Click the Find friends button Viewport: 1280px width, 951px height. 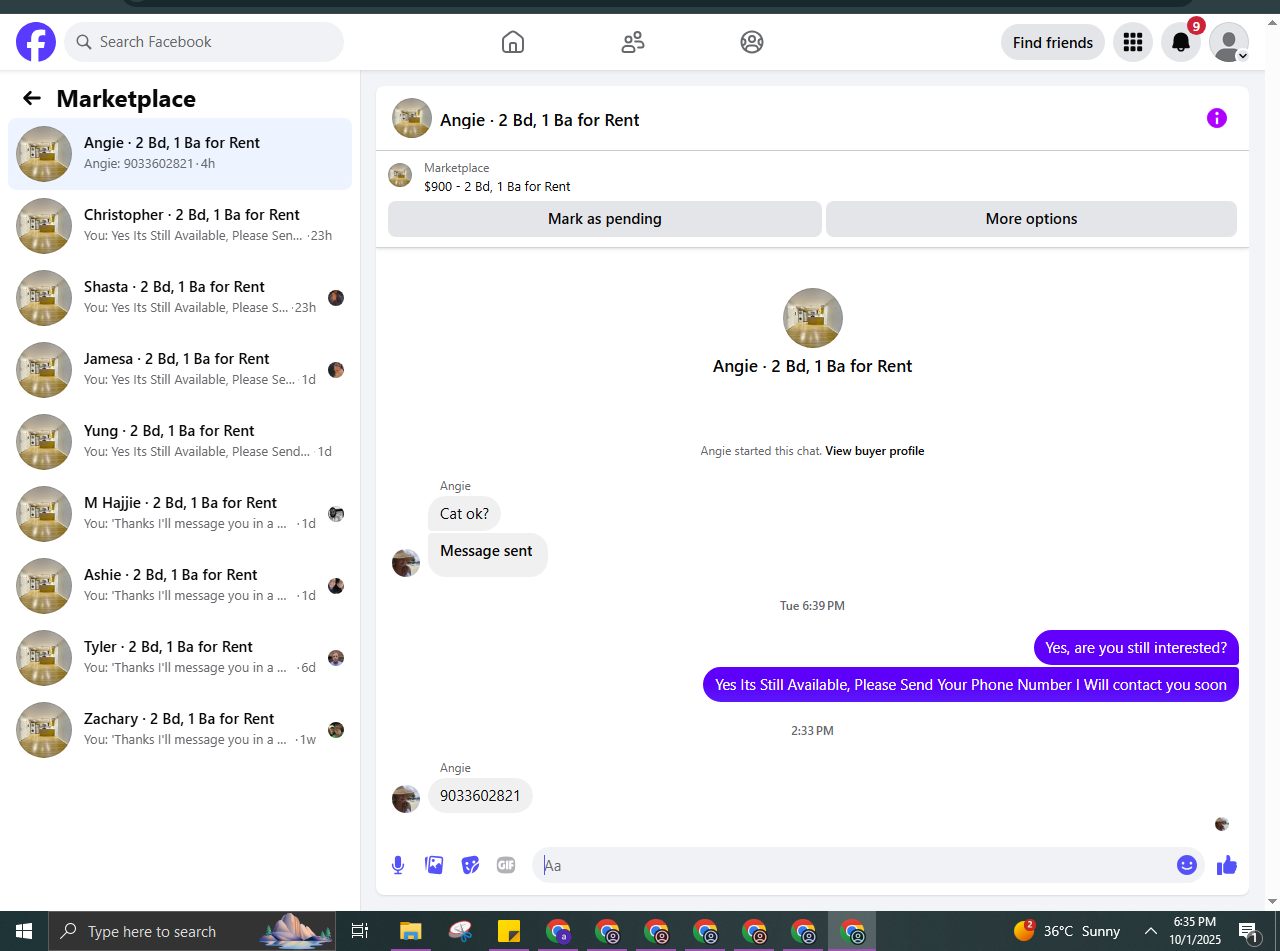pyautogui.click(x=1053, y=42)
